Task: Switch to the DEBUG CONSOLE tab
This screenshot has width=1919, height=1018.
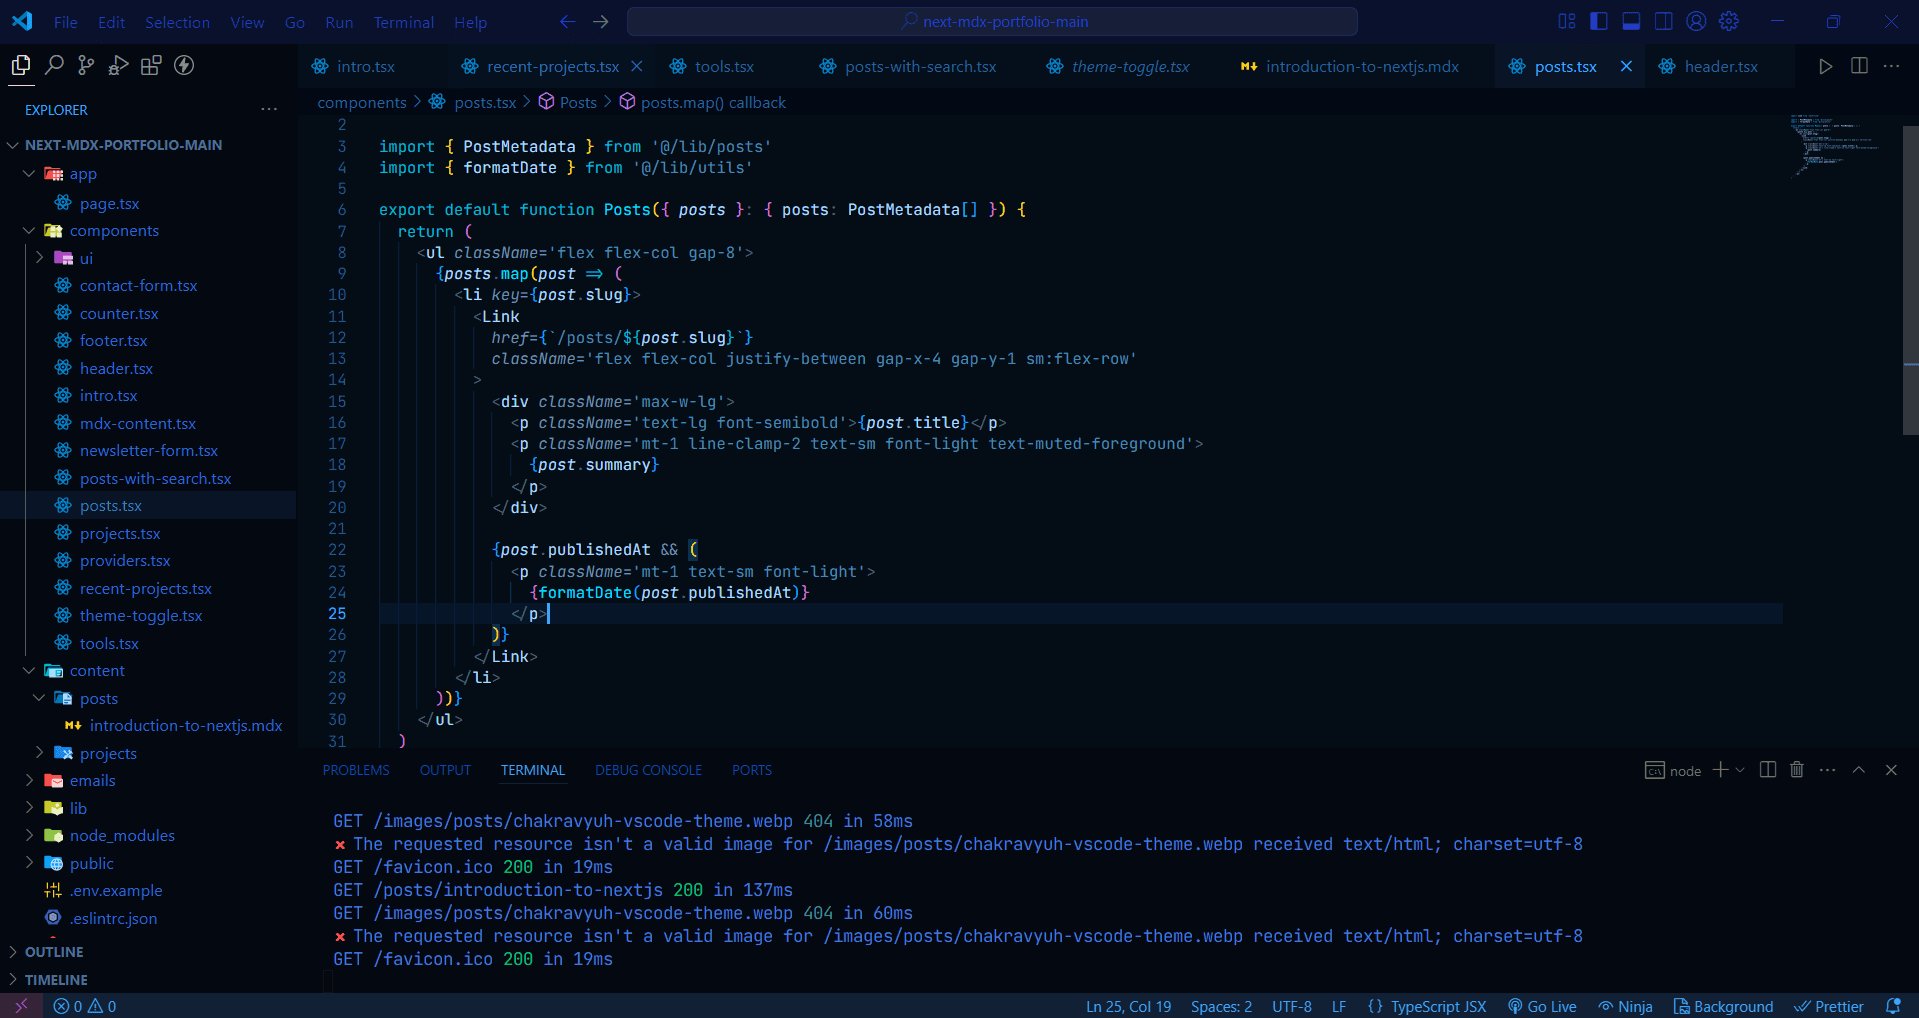Action: (648, 770)
